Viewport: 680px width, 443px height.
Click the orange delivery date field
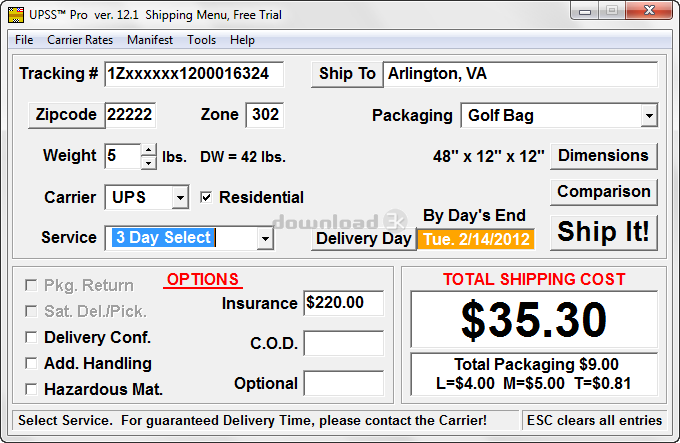tap(476, 239)
